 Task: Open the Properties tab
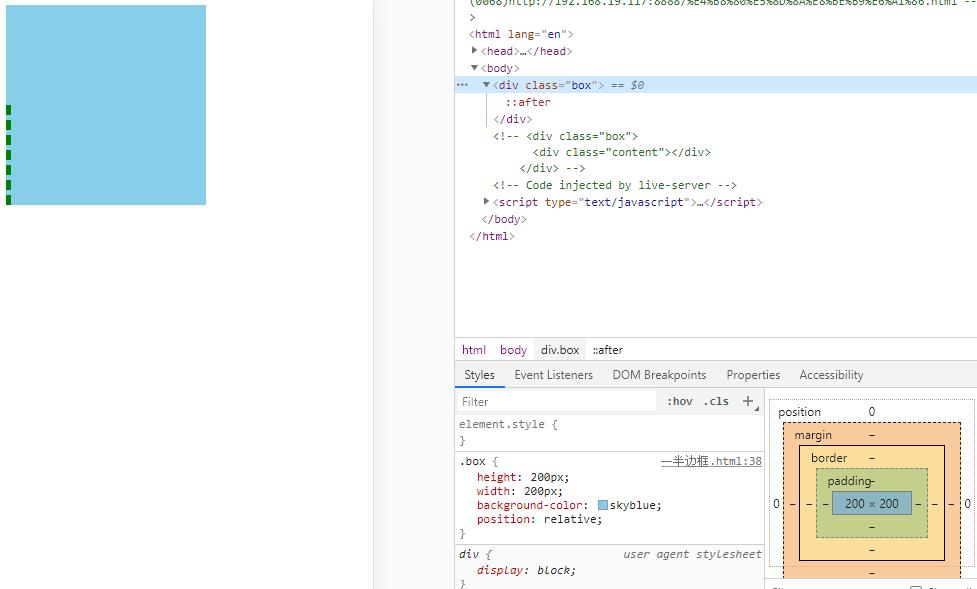tap(753, 375)
